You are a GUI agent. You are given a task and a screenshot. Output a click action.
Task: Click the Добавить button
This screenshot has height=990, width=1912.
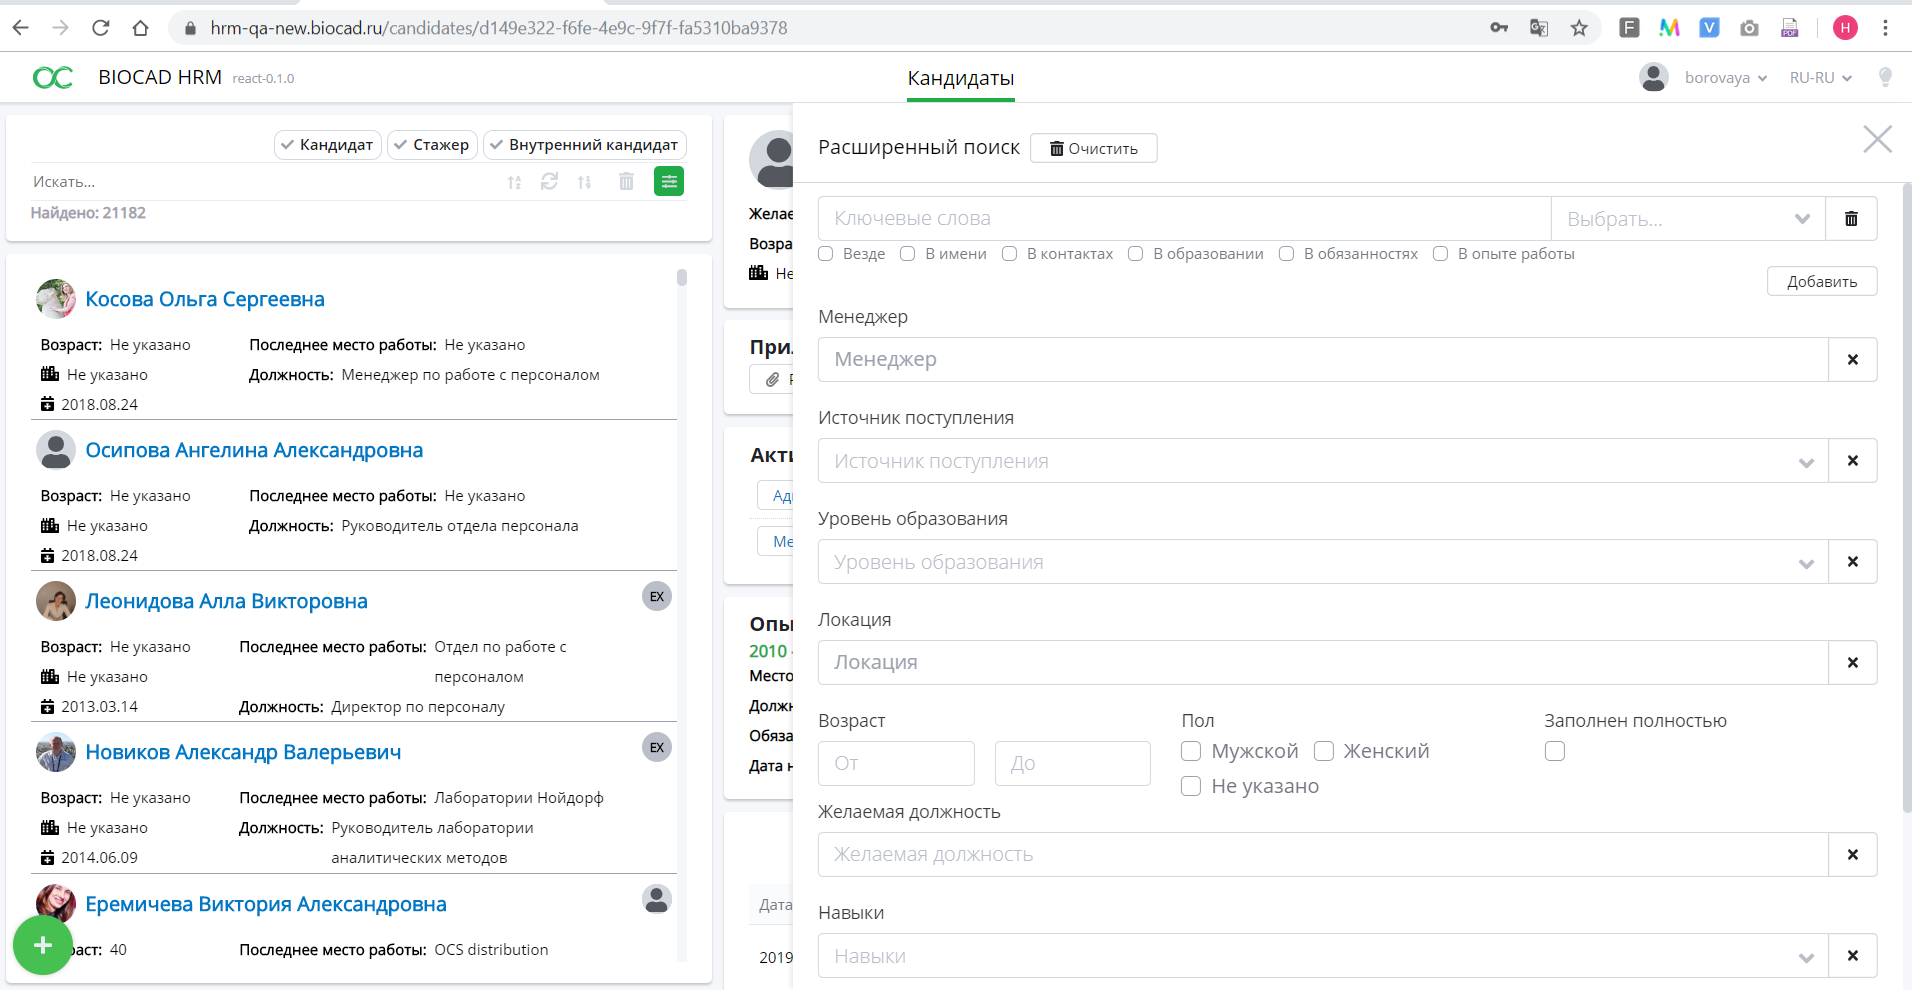1821,282
